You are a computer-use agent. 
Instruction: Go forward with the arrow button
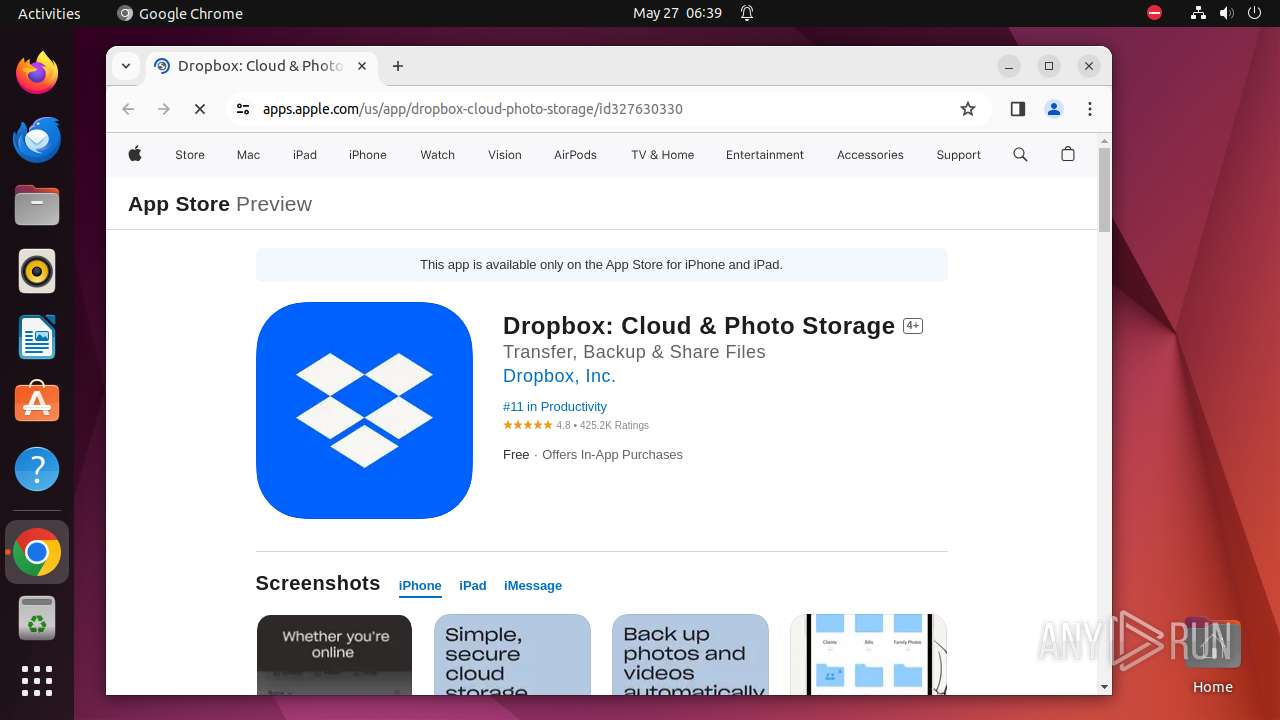(164, 109)
